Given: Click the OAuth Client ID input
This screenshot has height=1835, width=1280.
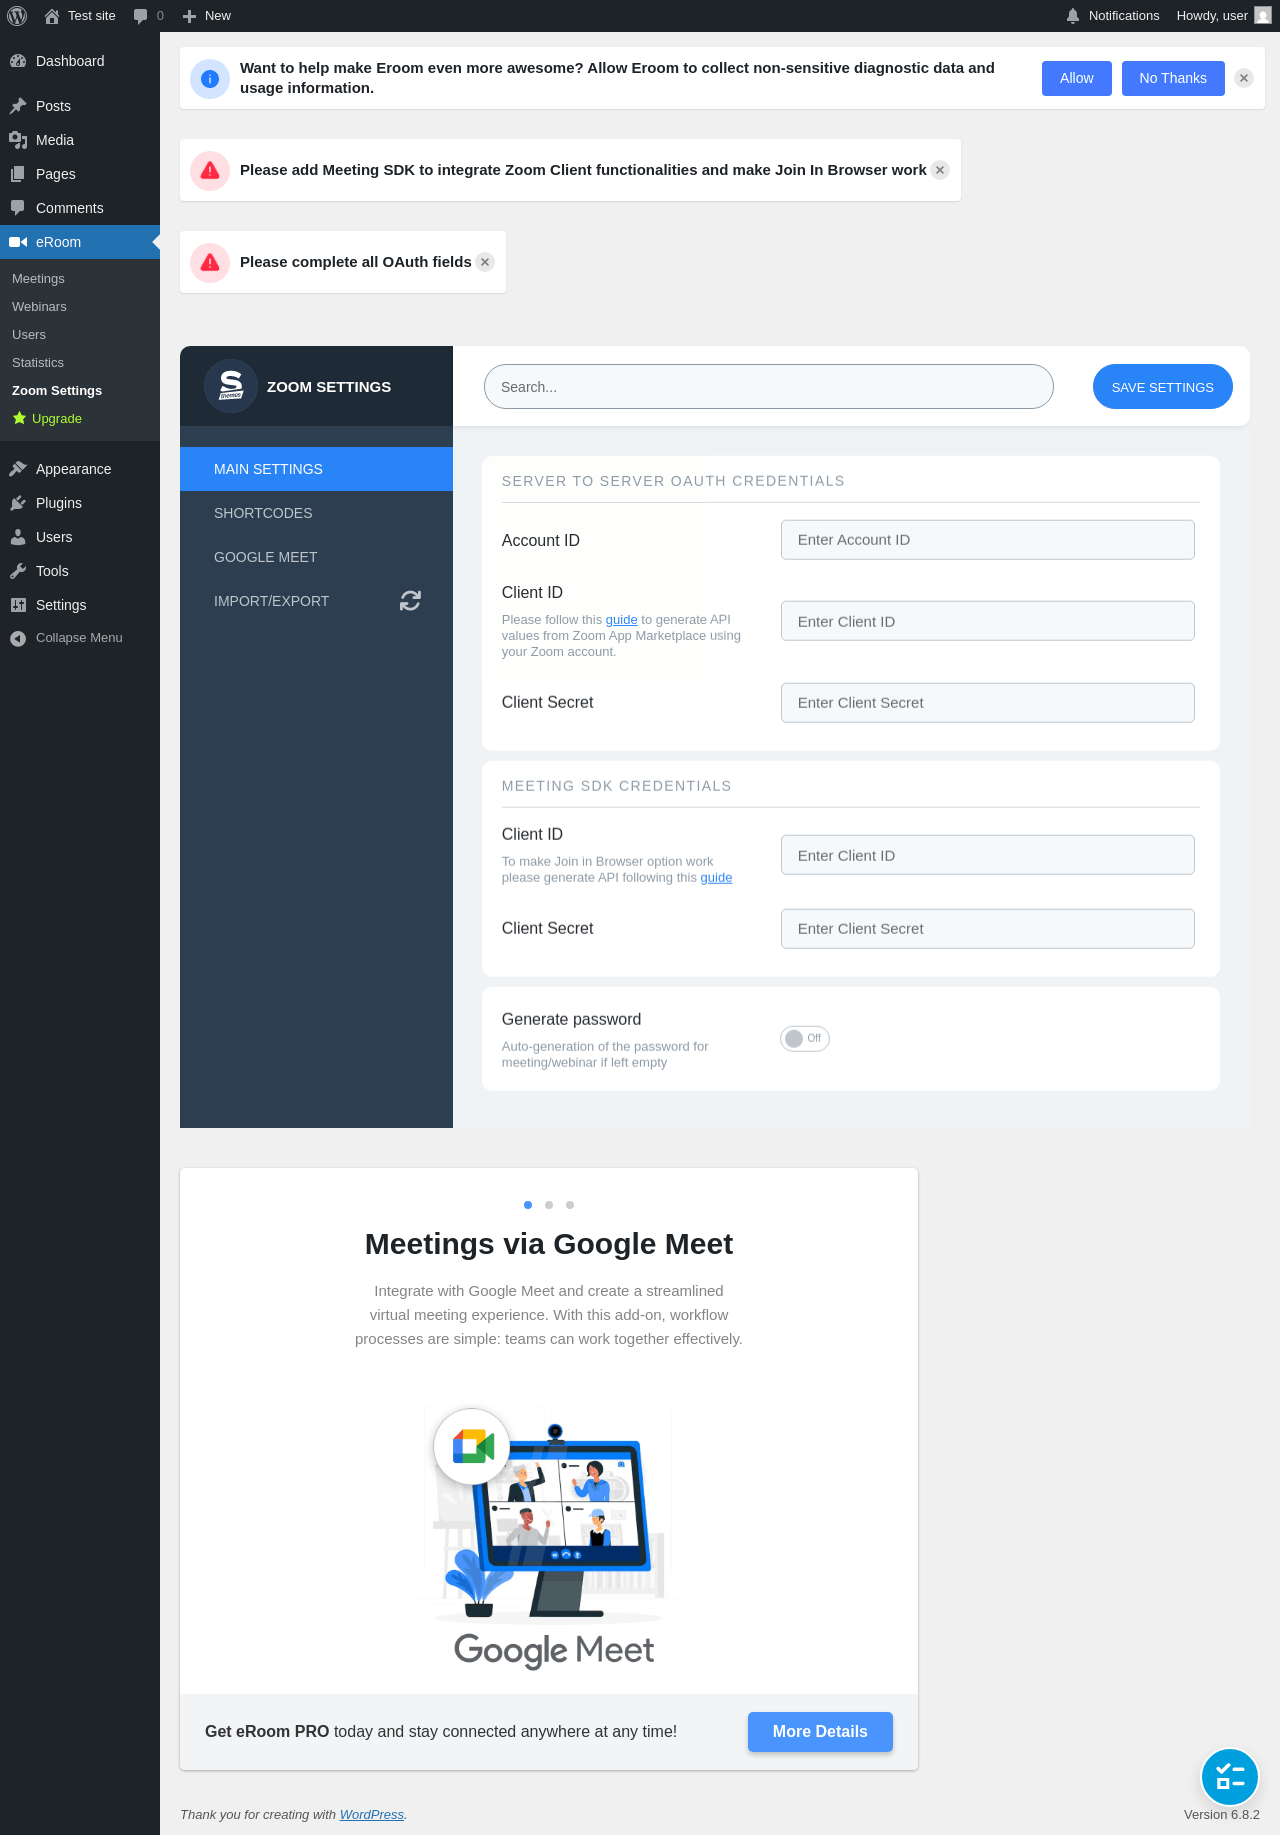Looking at the screenshot, I should tap(987, 621).
